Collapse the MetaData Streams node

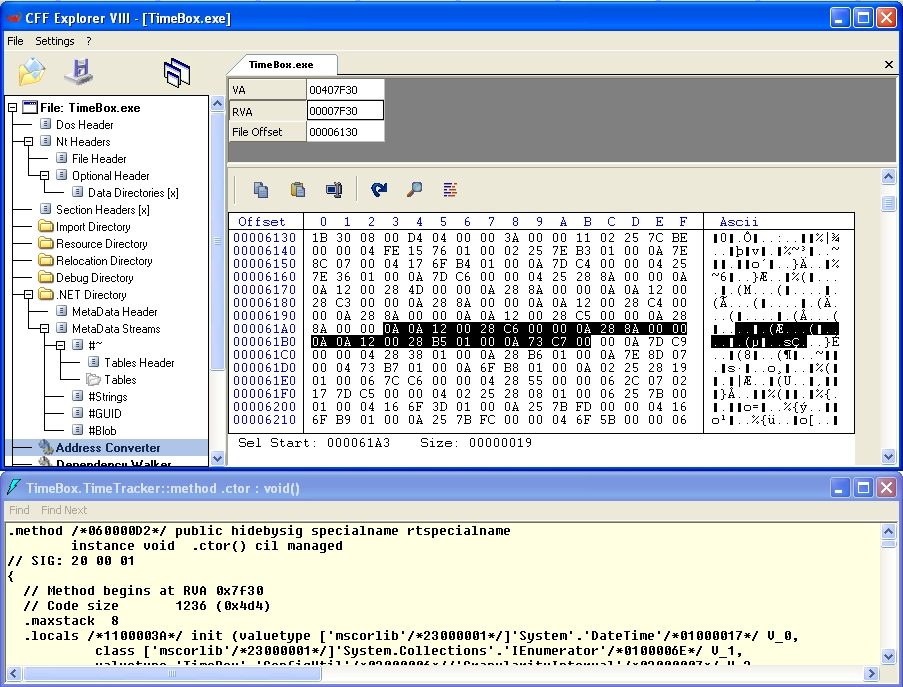[x=45, y=329]
